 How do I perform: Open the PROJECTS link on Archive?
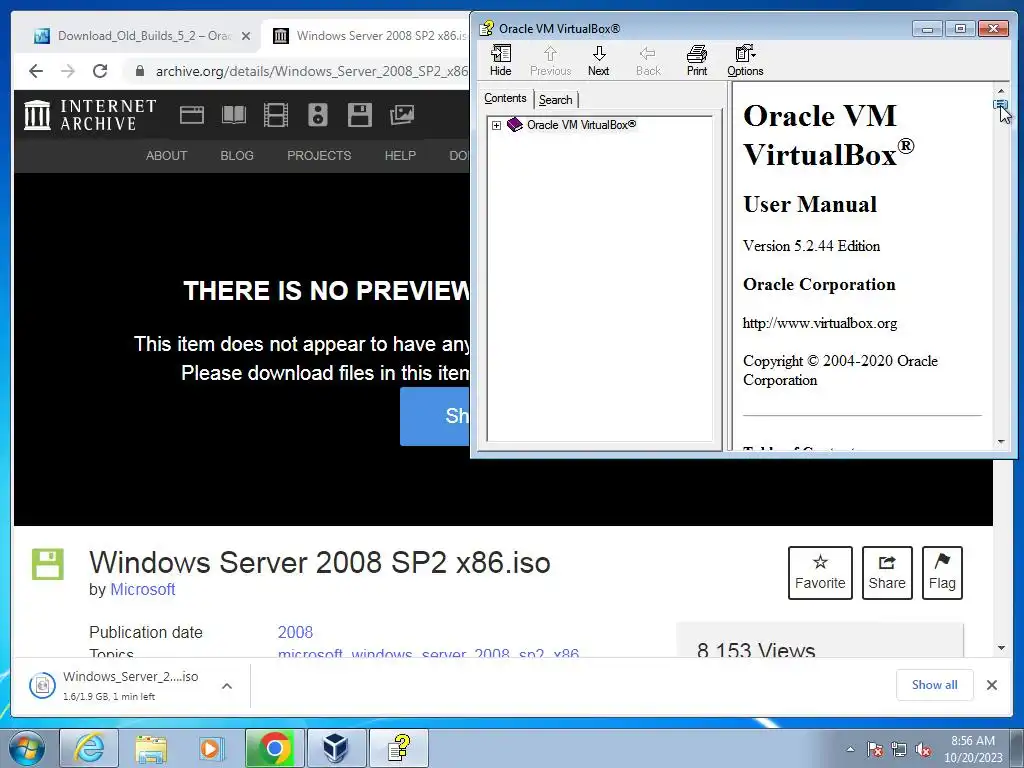319,155
